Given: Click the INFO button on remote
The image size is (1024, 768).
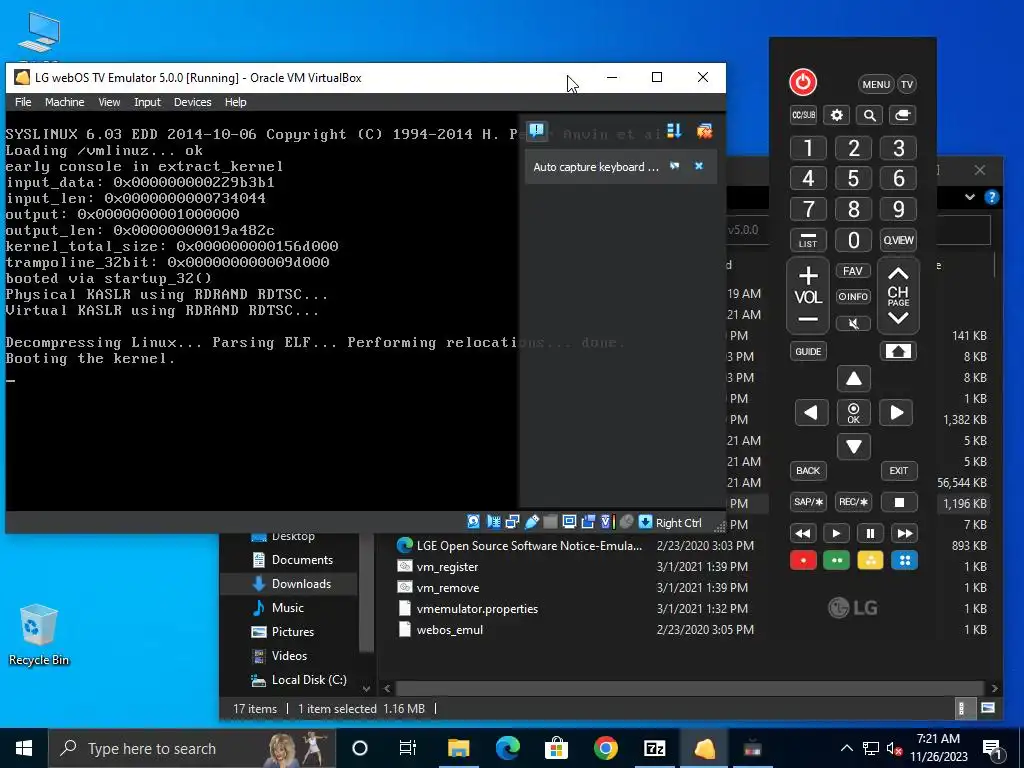Looking at the screenshot, I should [x=853, y=296].
